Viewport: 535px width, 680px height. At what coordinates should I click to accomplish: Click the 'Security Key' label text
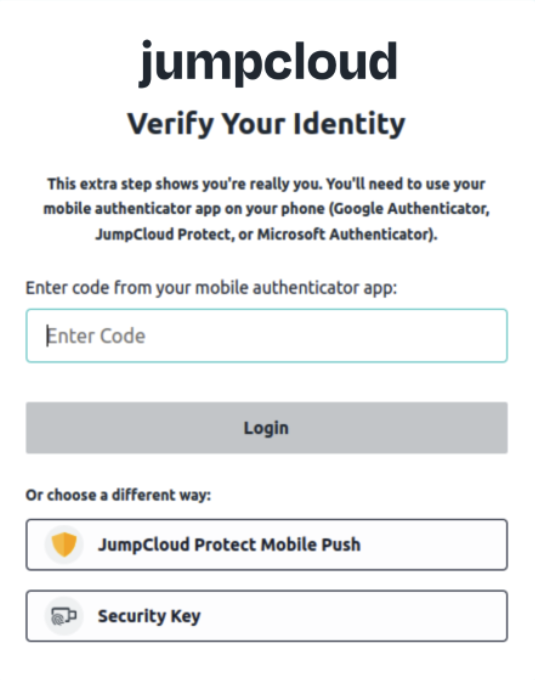point(149,616)
